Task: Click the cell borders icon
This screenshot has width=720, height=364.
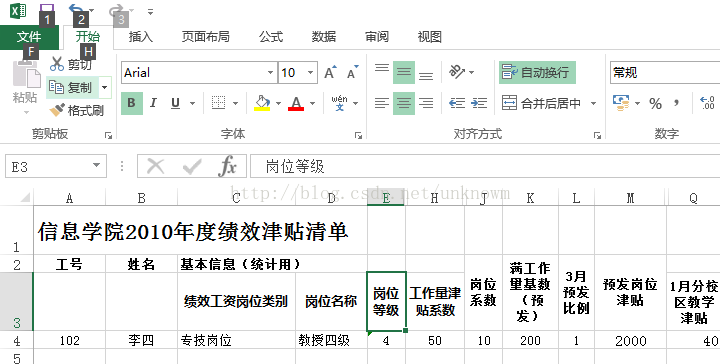Action: click(219, 103)
